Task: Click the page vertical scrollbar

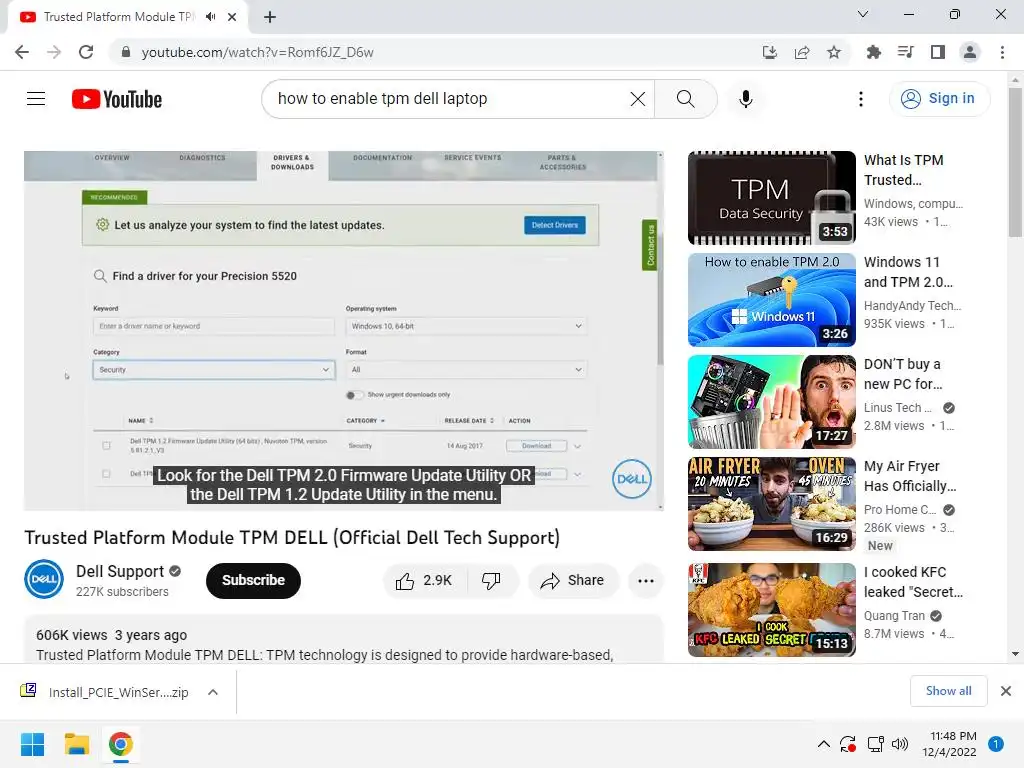Action: pyautogui.click(x=1015, y=163)
